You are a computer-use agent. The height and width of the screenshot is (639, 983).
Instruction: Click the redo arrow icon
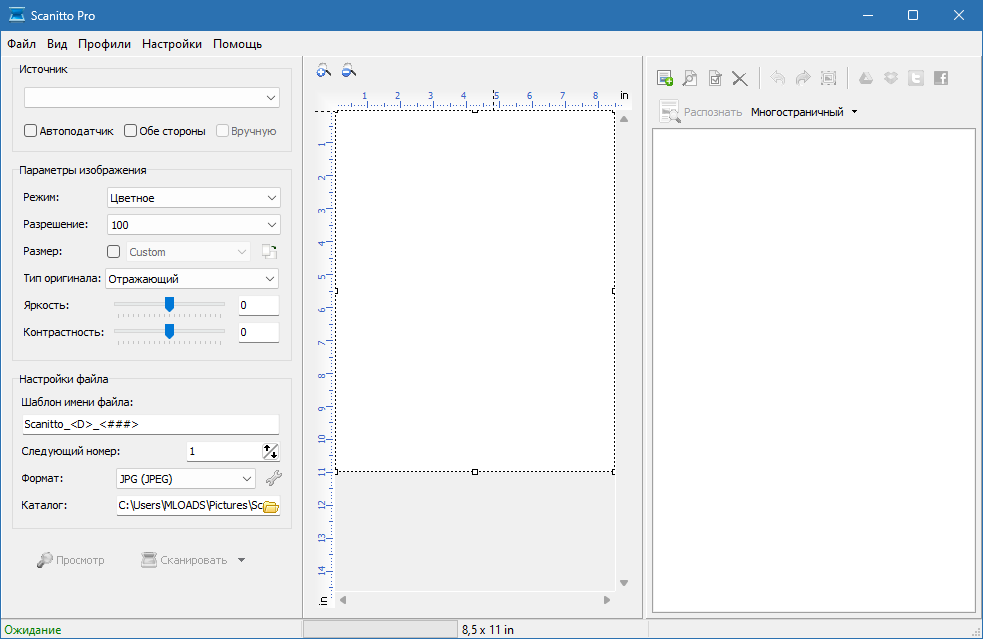pyautogui.click(x=803, y=78)
